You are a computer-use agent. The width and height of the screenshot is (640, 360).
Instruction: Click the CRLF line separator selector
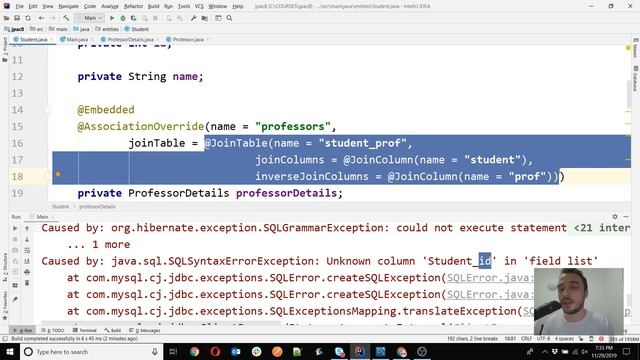[x=526, y=339]
